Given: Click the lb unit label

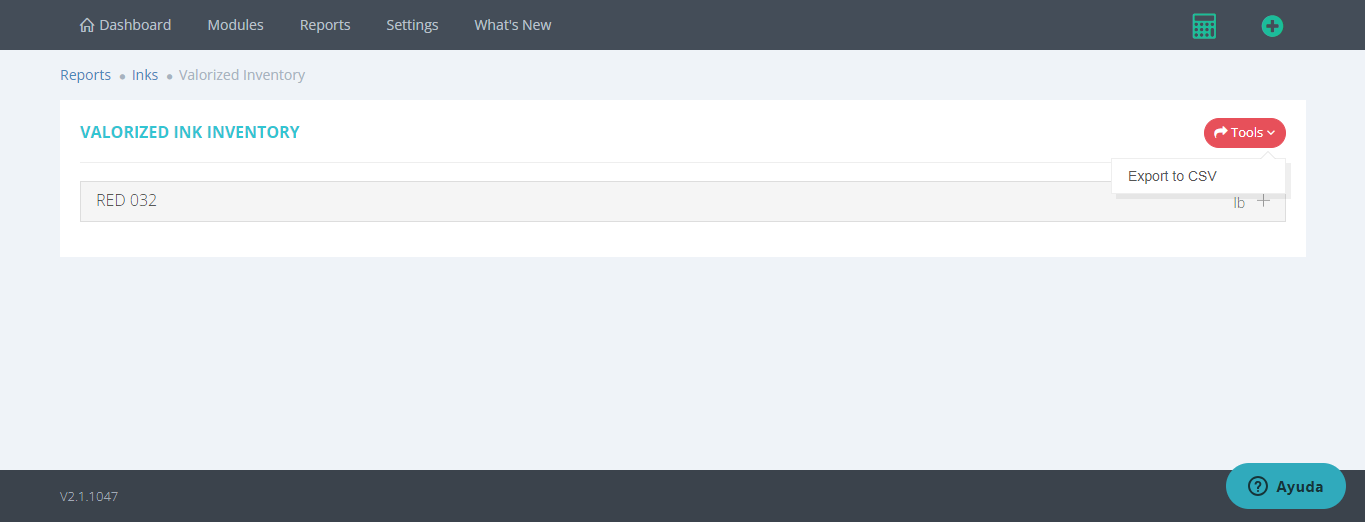Looking at the screenshot, I should pyautogui.click(x=1239, y=203).
